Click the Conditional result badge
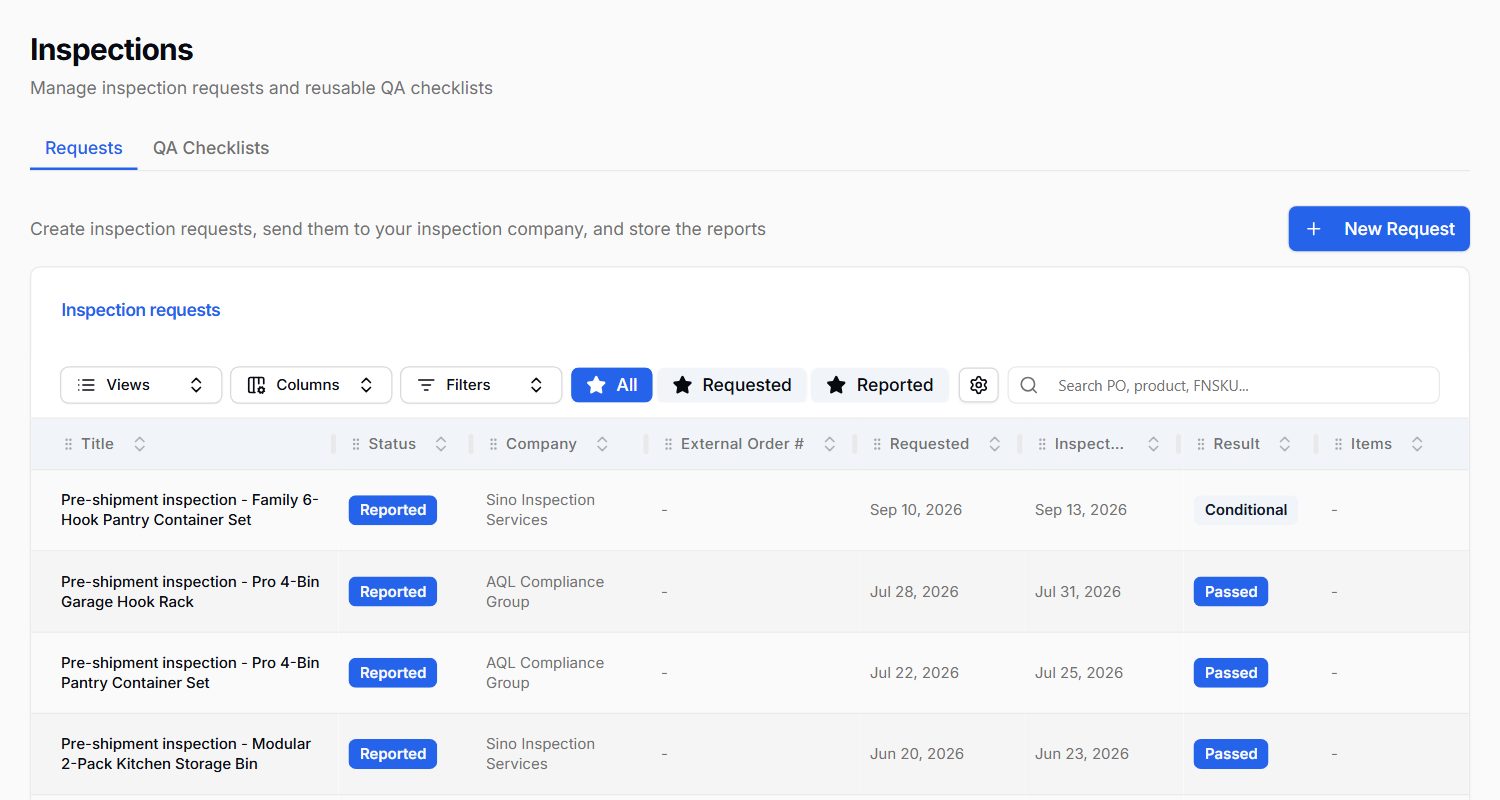This screenshot has height=800, width=1500. (1246, 510)
